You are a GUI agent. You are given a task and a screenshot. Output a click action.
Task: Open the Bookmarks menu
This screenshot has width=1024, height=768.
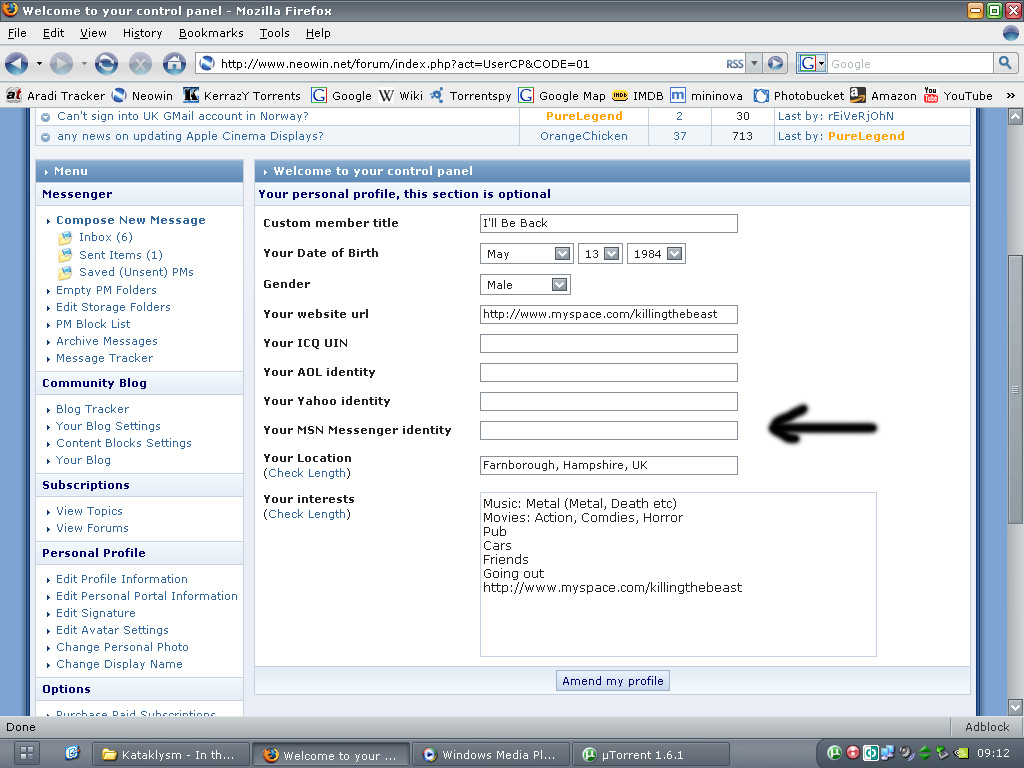[x=211, y=33]
